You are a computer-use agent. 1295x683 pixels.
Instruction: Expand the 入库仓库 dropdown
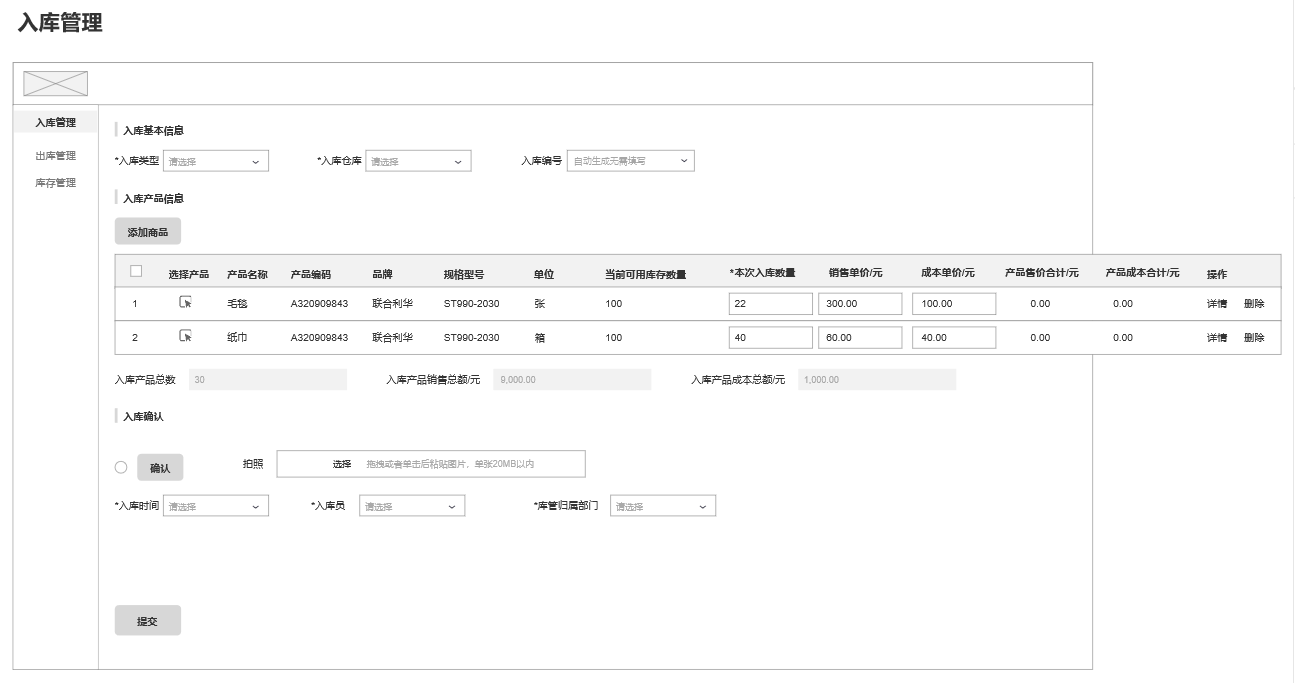coord(417,161)
